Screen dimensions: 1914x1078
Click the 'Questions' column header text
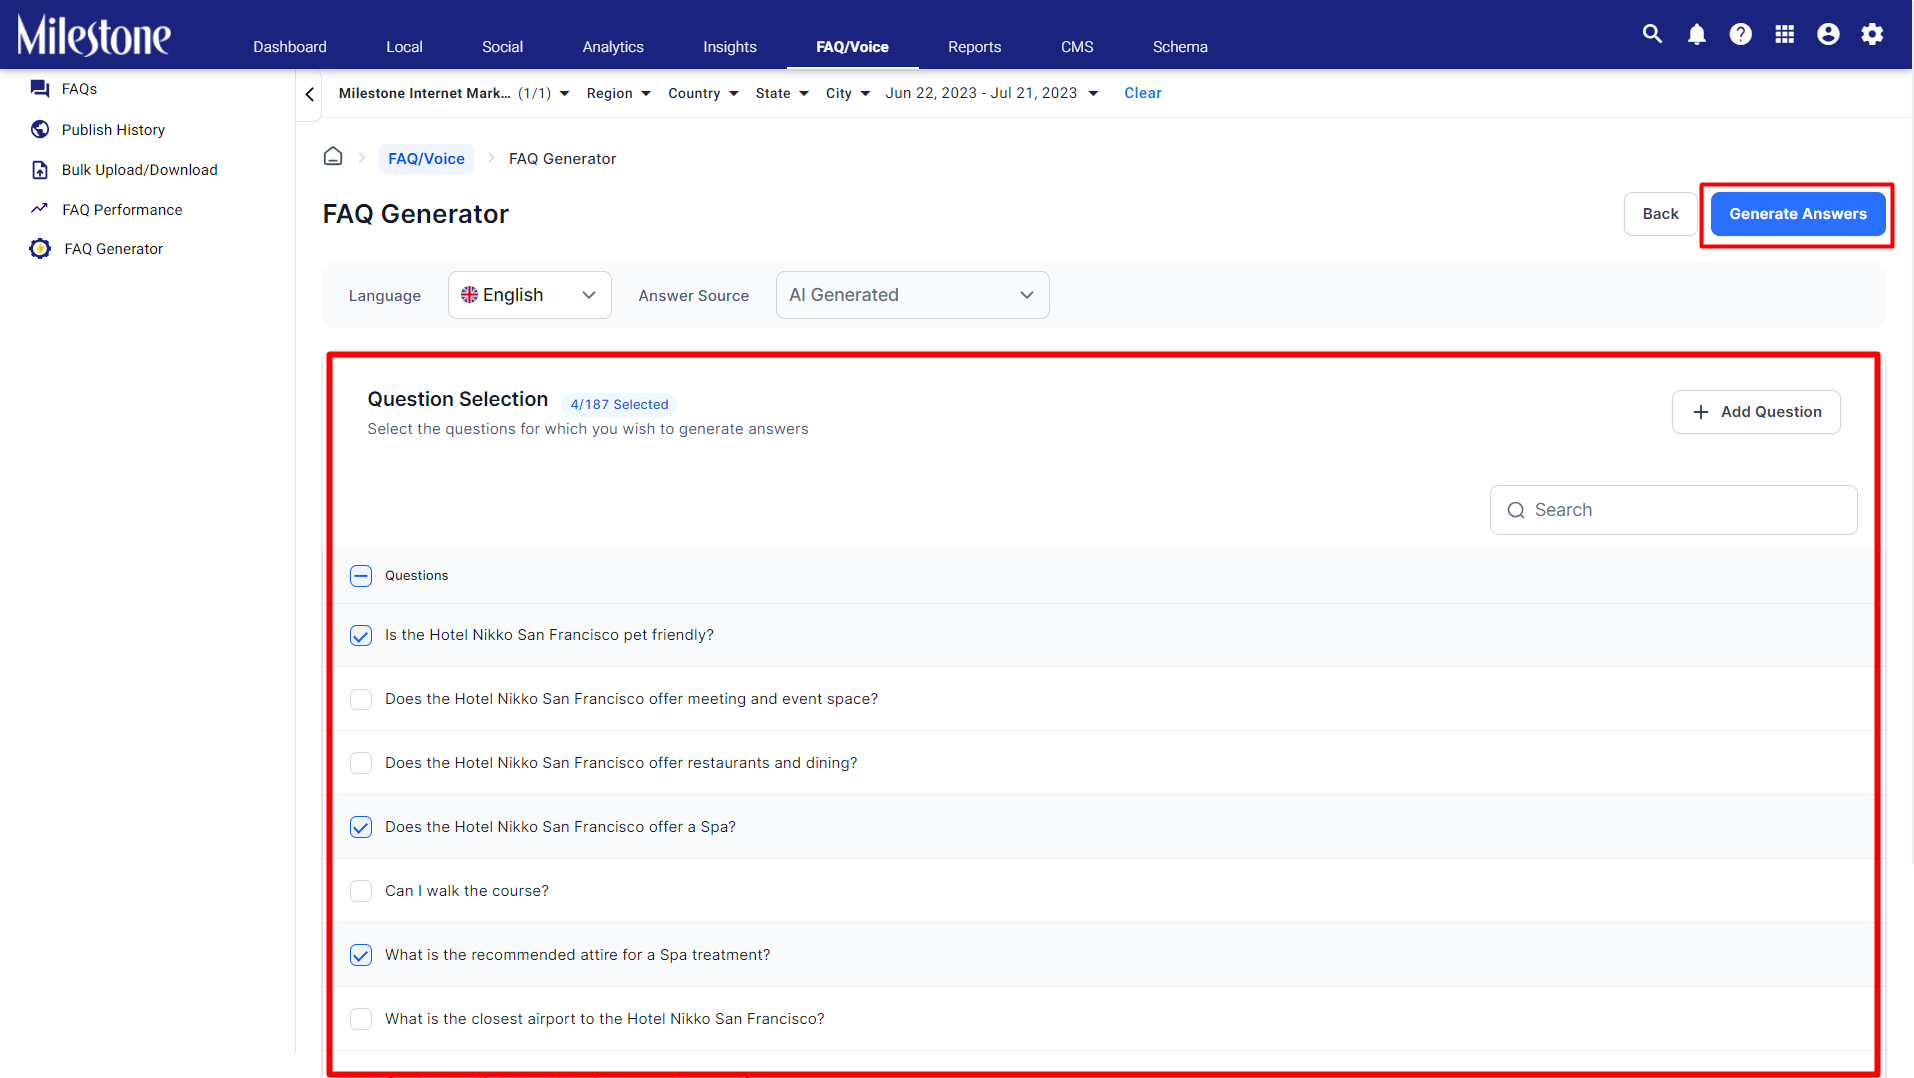416,575
